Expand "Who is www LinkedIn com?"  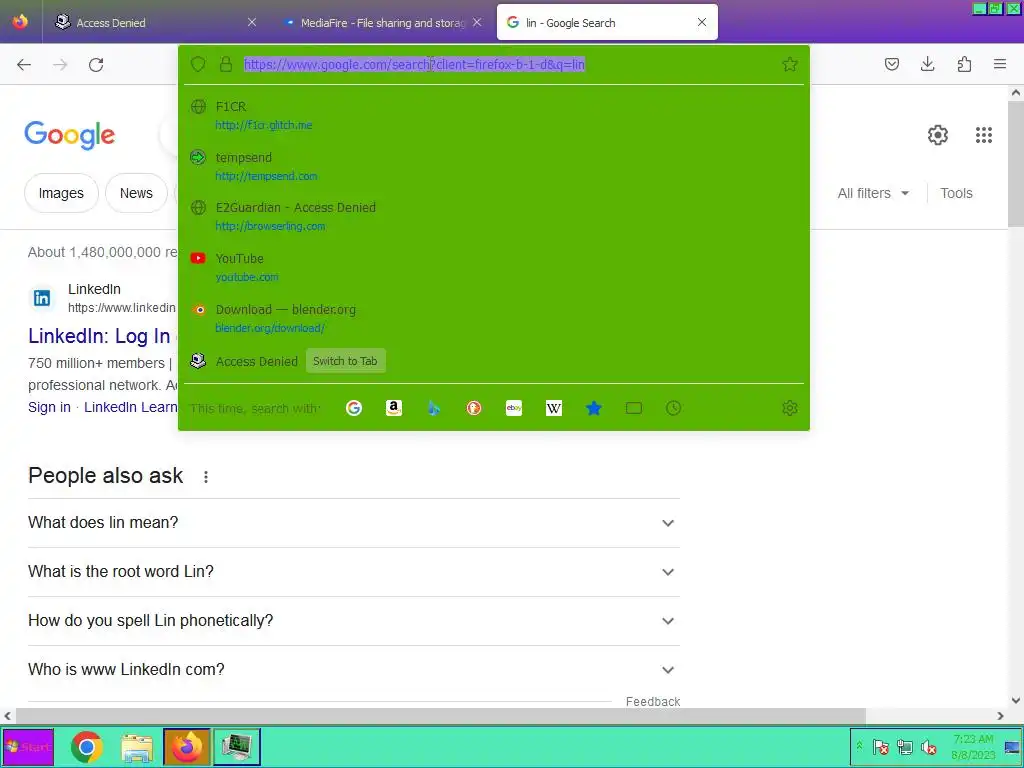click(x=354, y=670)
